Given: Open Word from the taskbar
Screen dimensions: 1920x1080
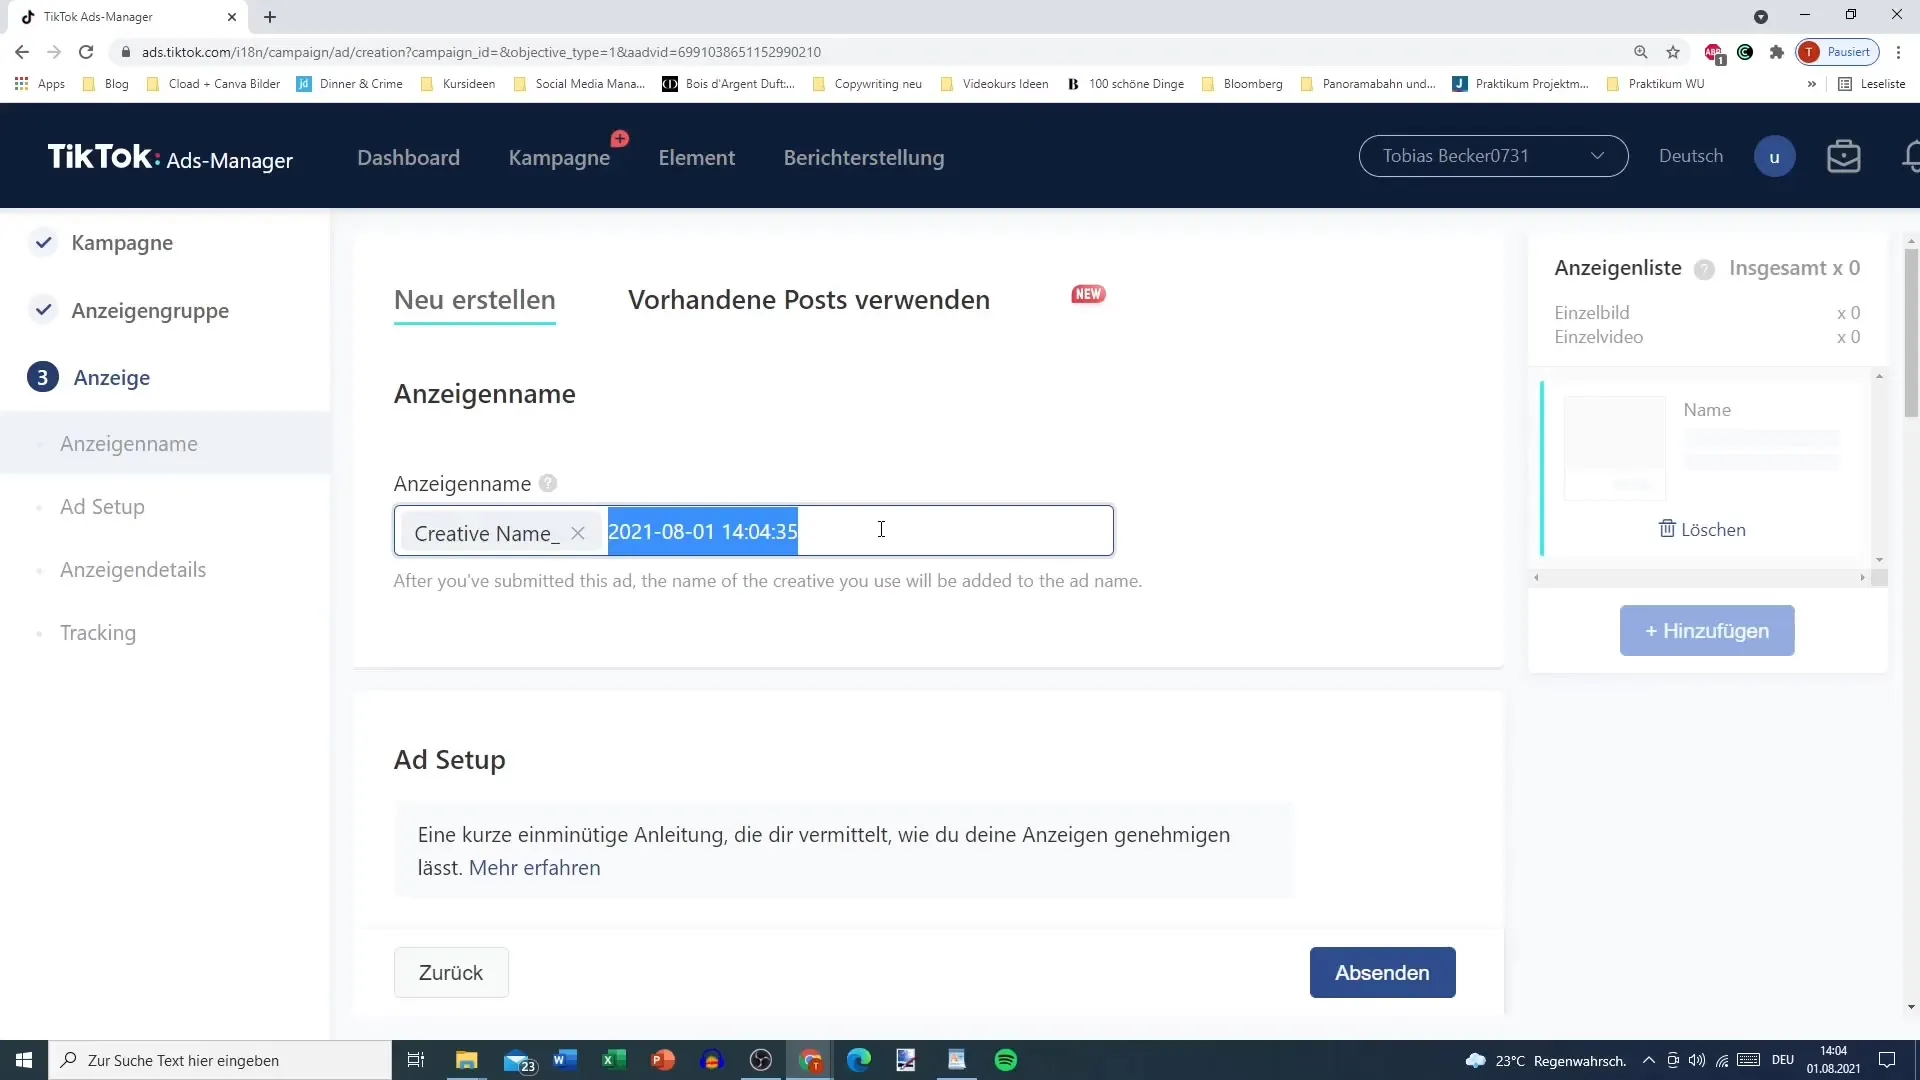Looking at the screenshot, I should (x=565, y=1060).
